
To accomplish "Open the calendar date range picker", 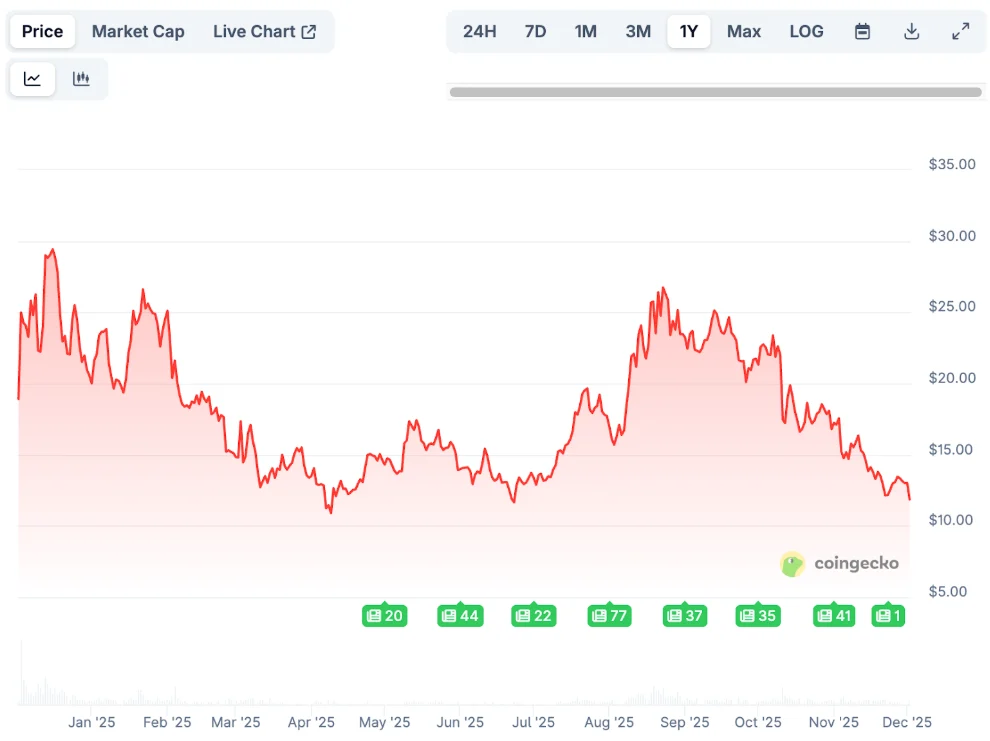I will [x=862, y=31].
